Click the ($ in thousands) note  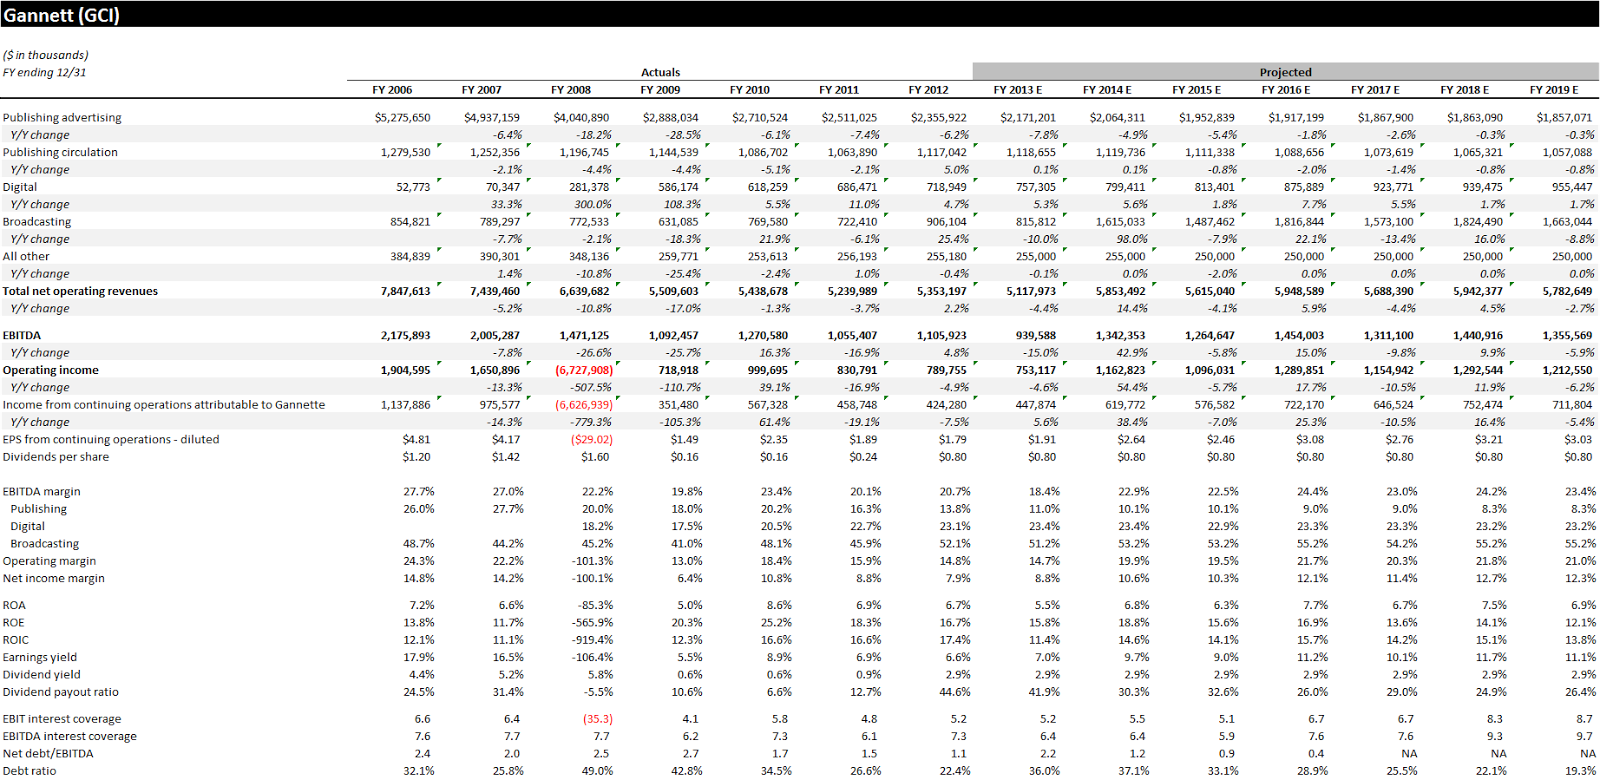tap(45, 55)
